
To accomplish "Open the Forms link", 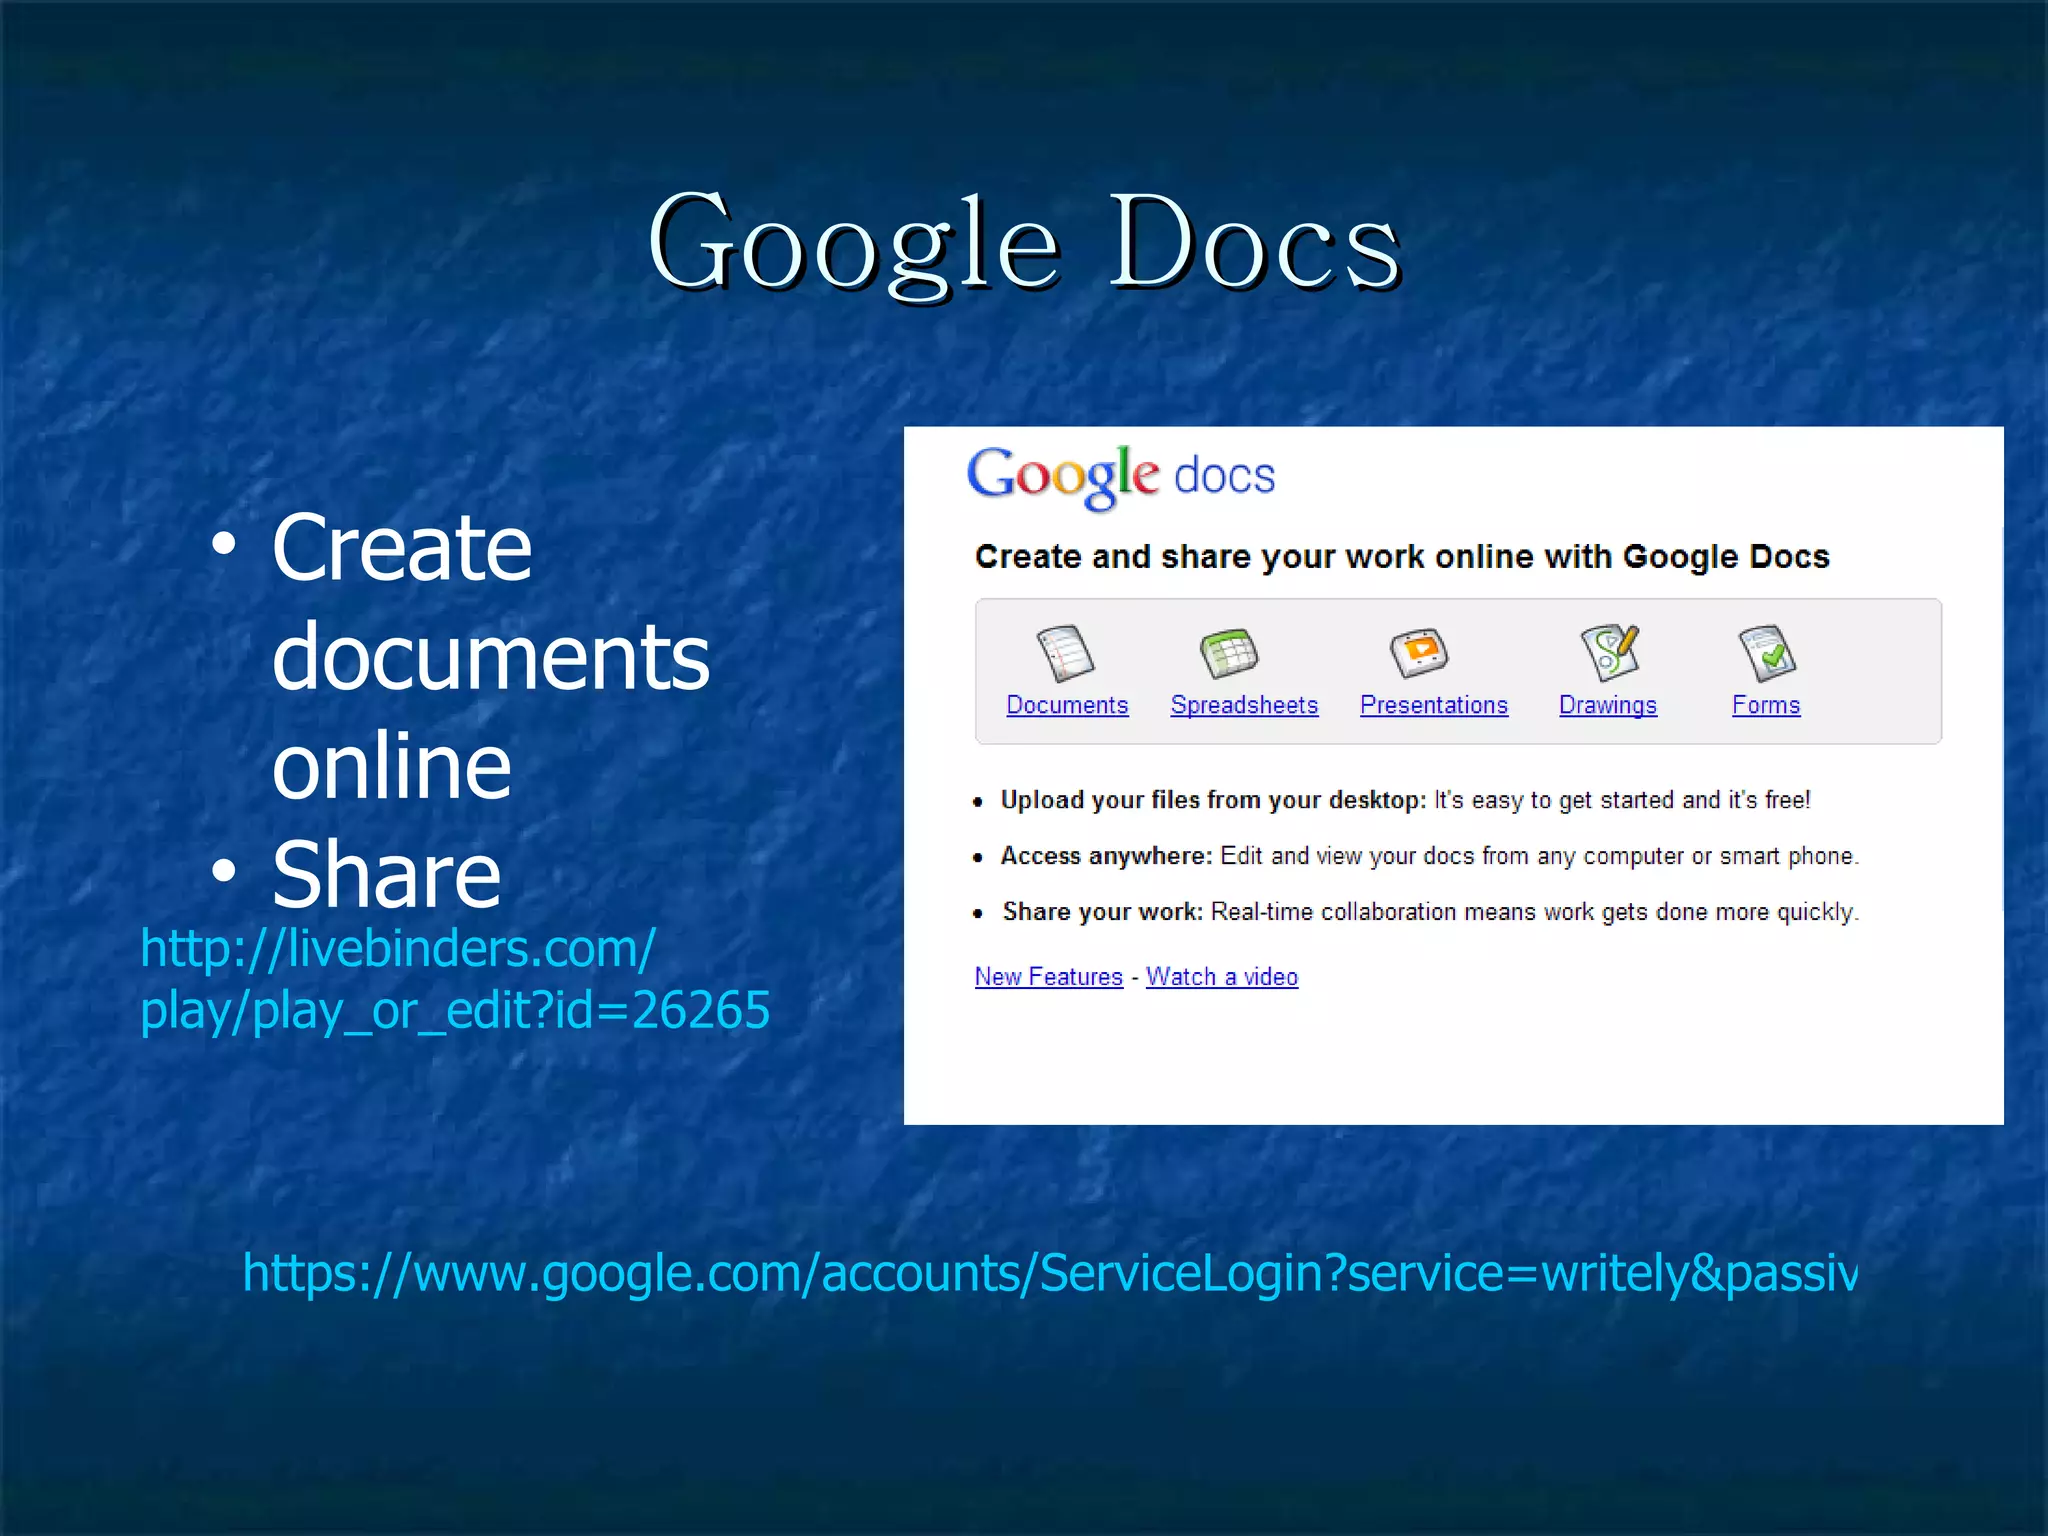I will point(1766,705).
